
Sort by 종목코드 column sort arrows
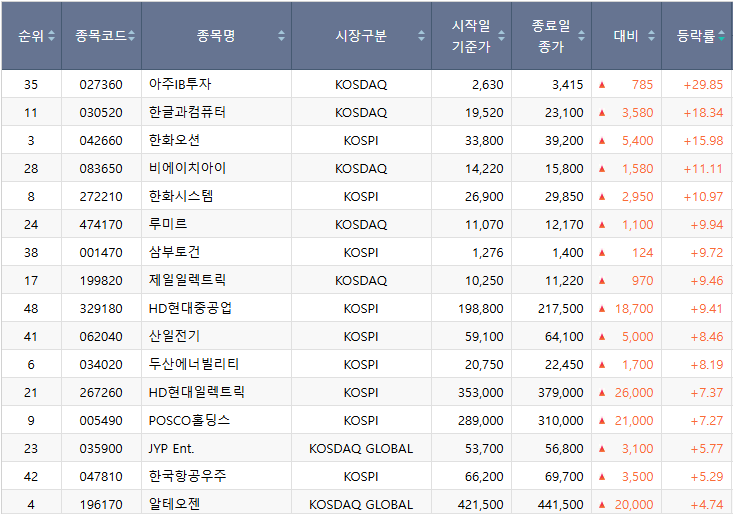pos(131,36)
